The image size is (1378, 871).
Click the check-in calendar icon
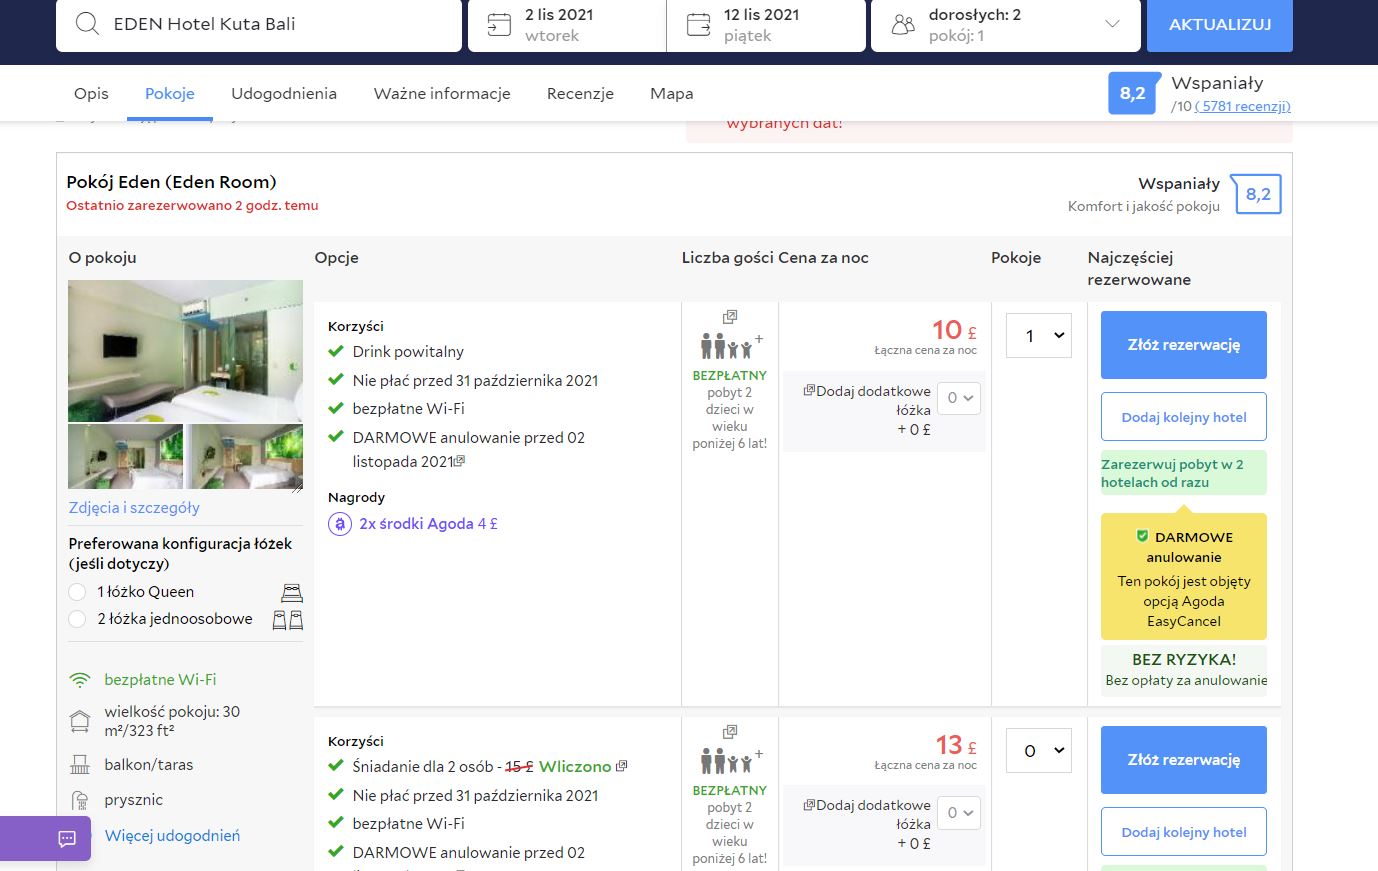click(x=498, y=25)
